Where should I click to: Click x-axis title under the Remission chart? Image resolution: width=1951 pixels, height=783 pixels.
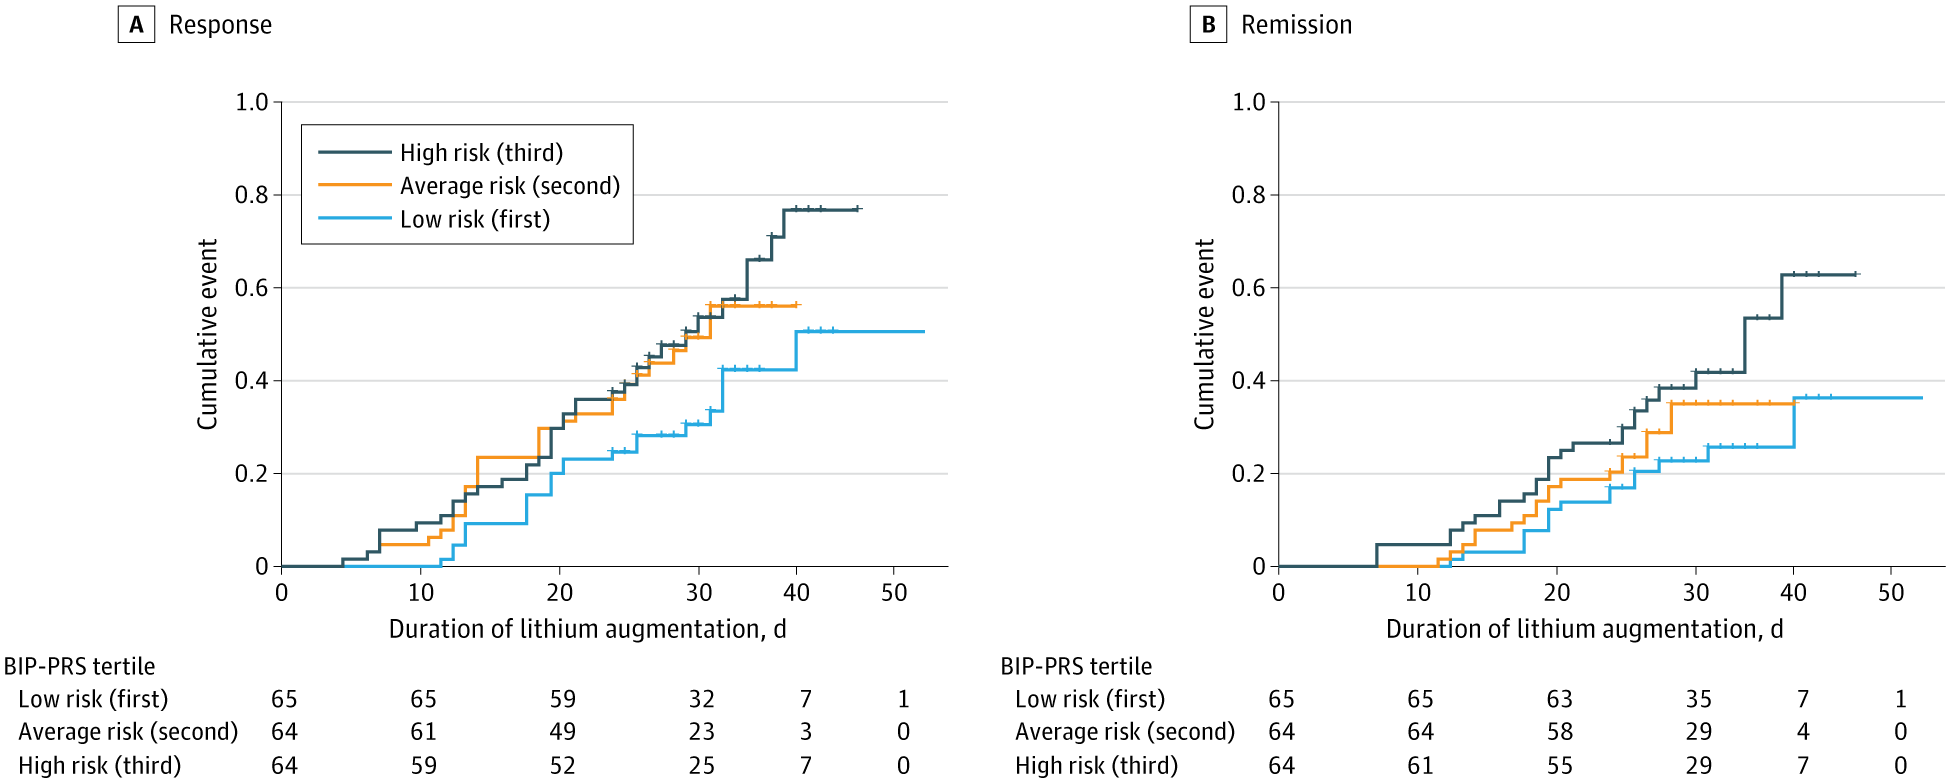click(x=1584, y=629)
